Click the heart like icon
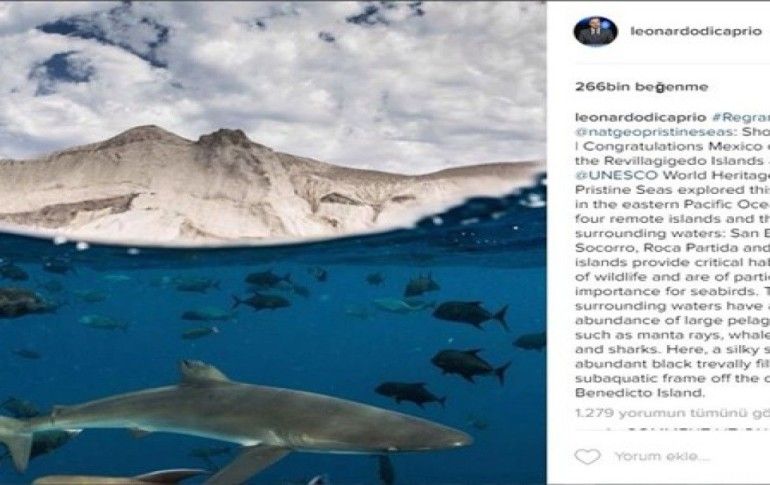 click(587, 457)
